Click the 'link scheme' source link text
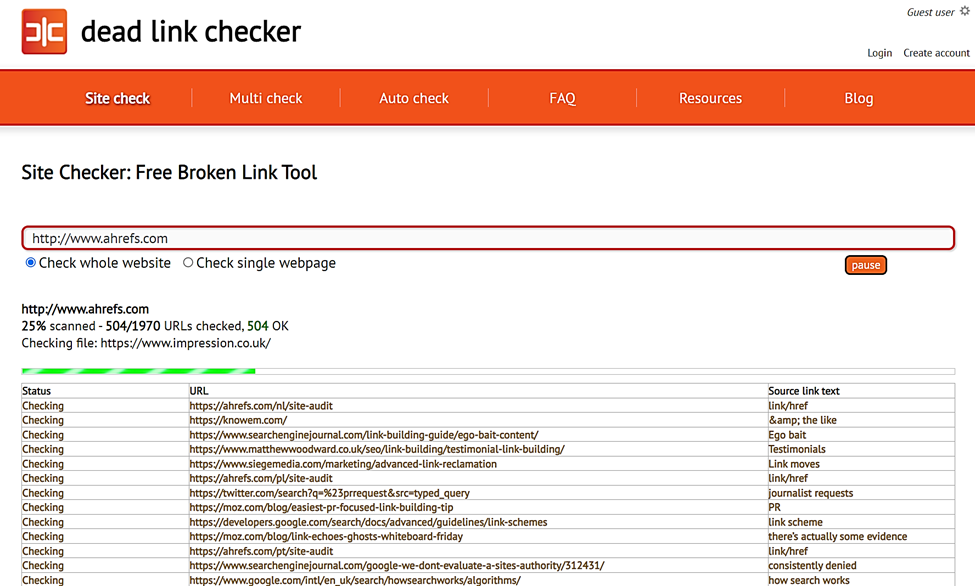 tap(795, 523)
